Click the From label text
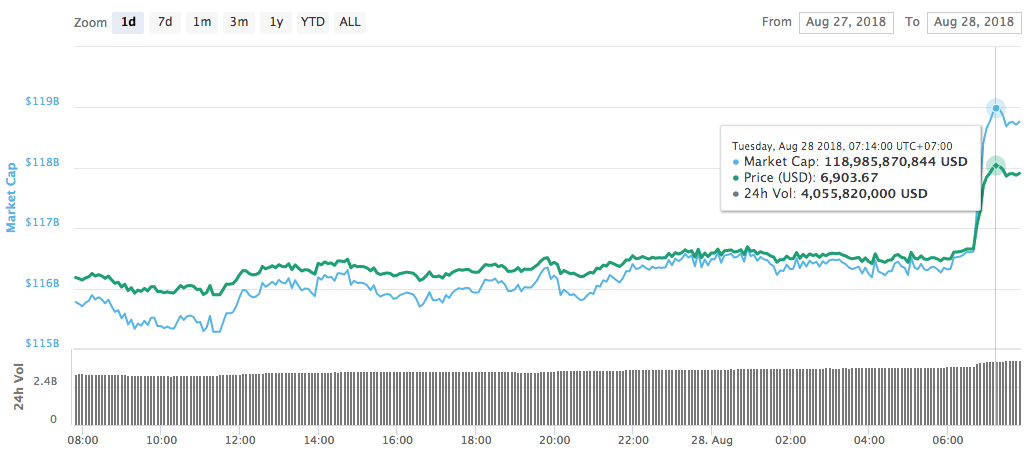Screen dimensions: 1031x452 [777, 22]
